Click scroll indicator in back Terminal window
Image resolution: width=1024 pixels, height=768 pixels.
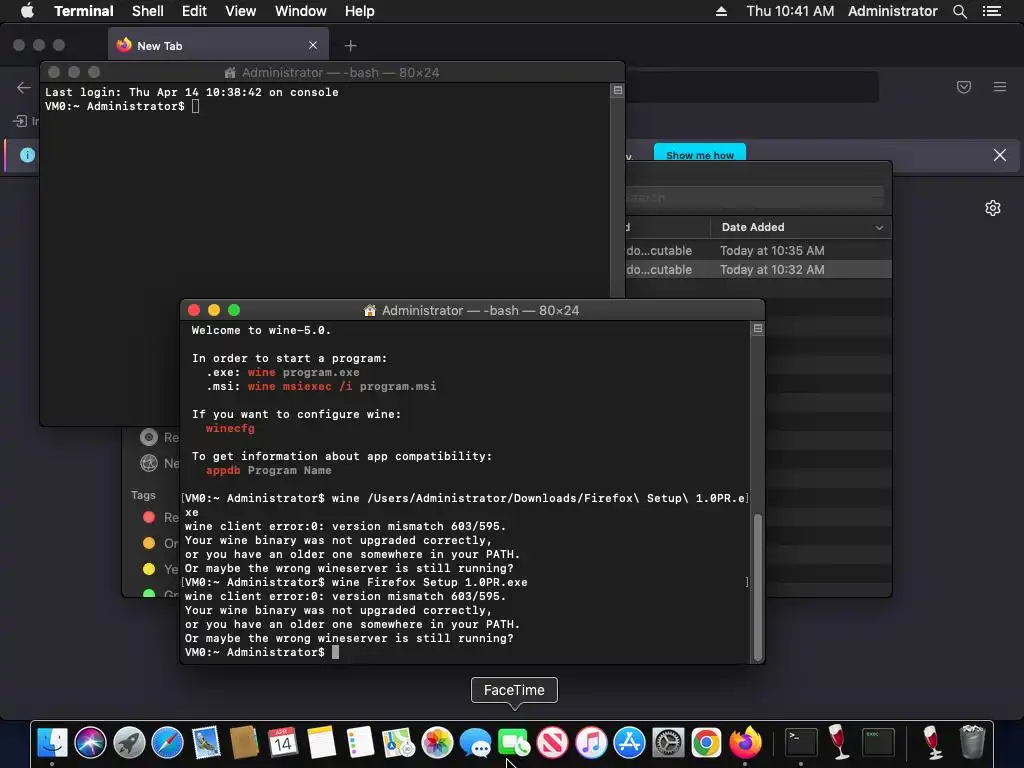pos(617,90)
